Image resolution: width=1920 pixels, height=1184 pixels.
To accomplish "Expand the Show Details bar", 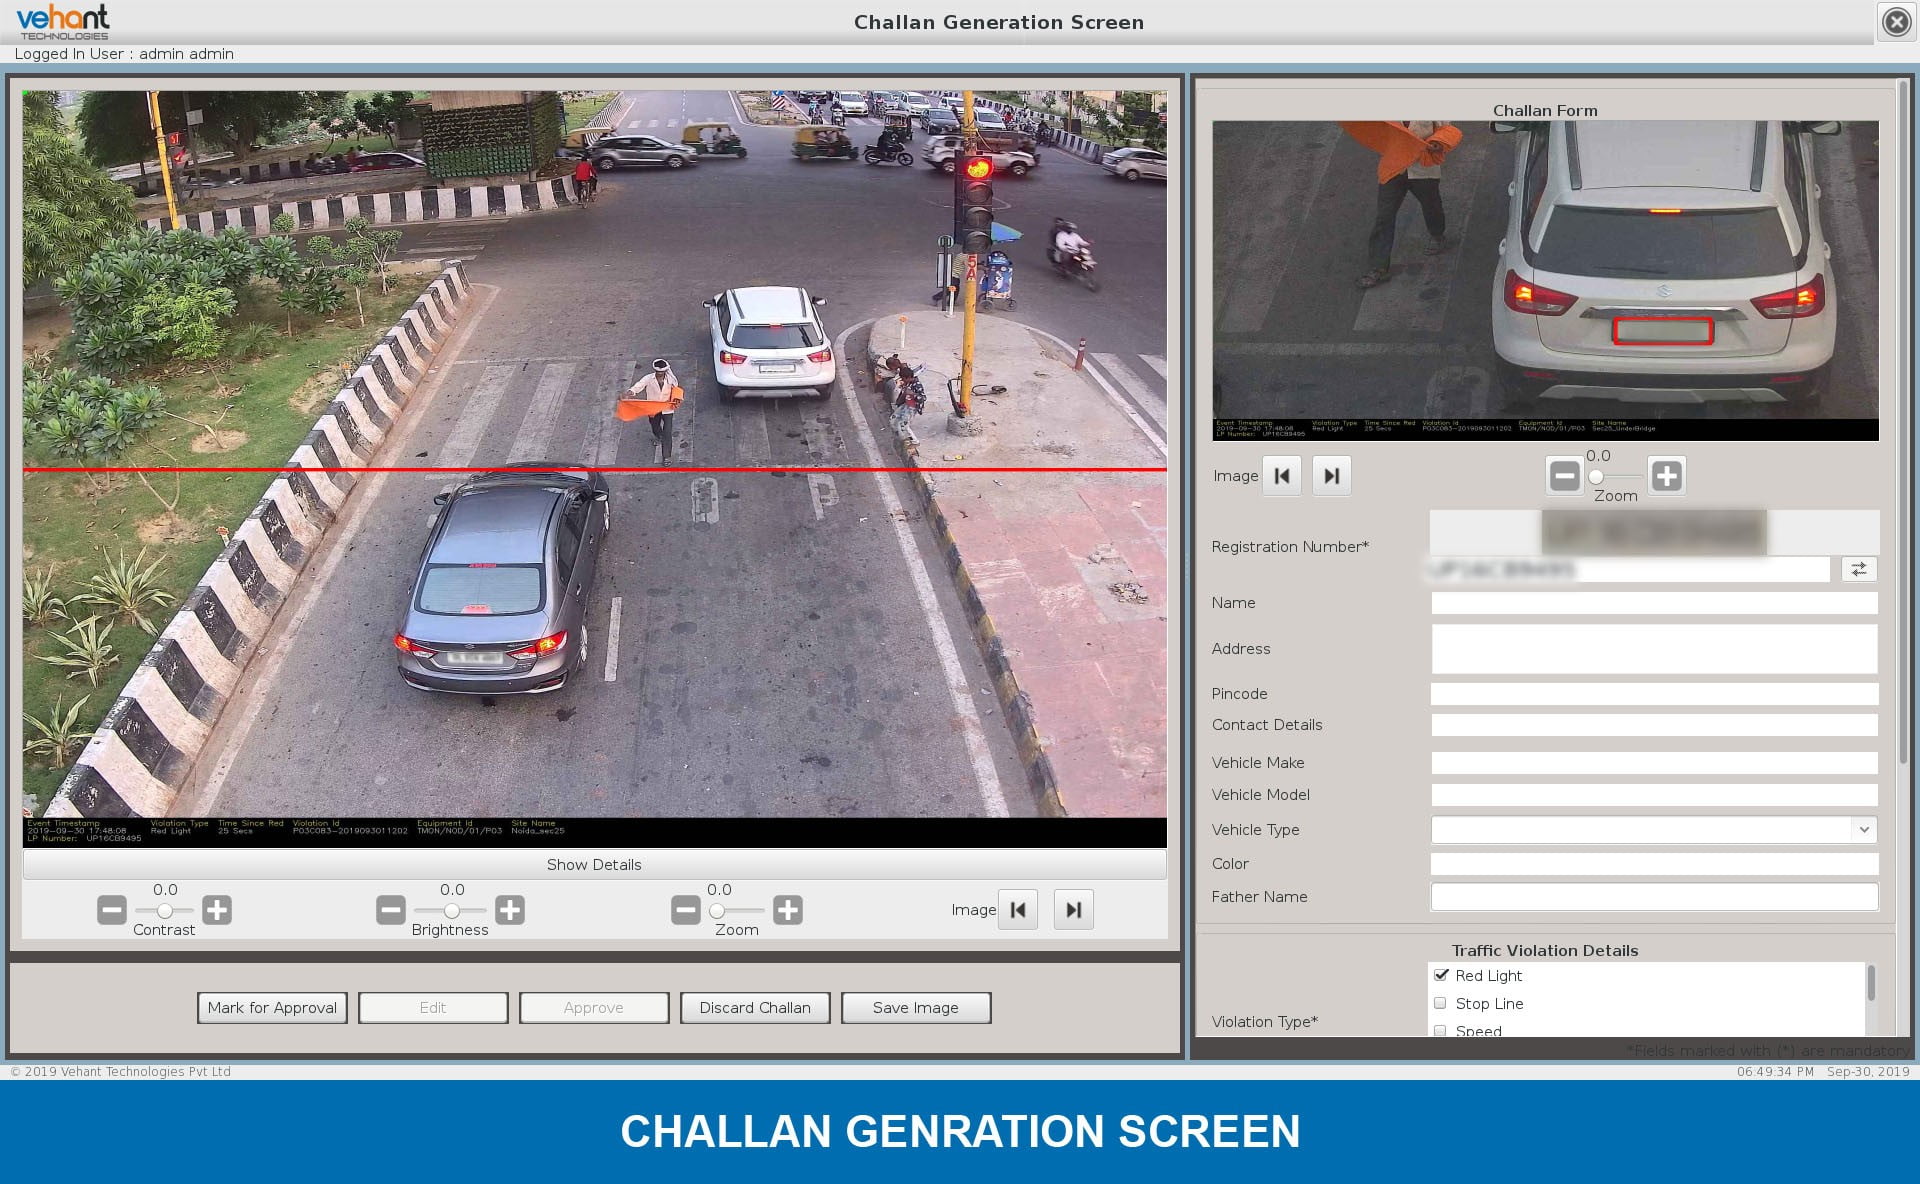I will 594,864.
